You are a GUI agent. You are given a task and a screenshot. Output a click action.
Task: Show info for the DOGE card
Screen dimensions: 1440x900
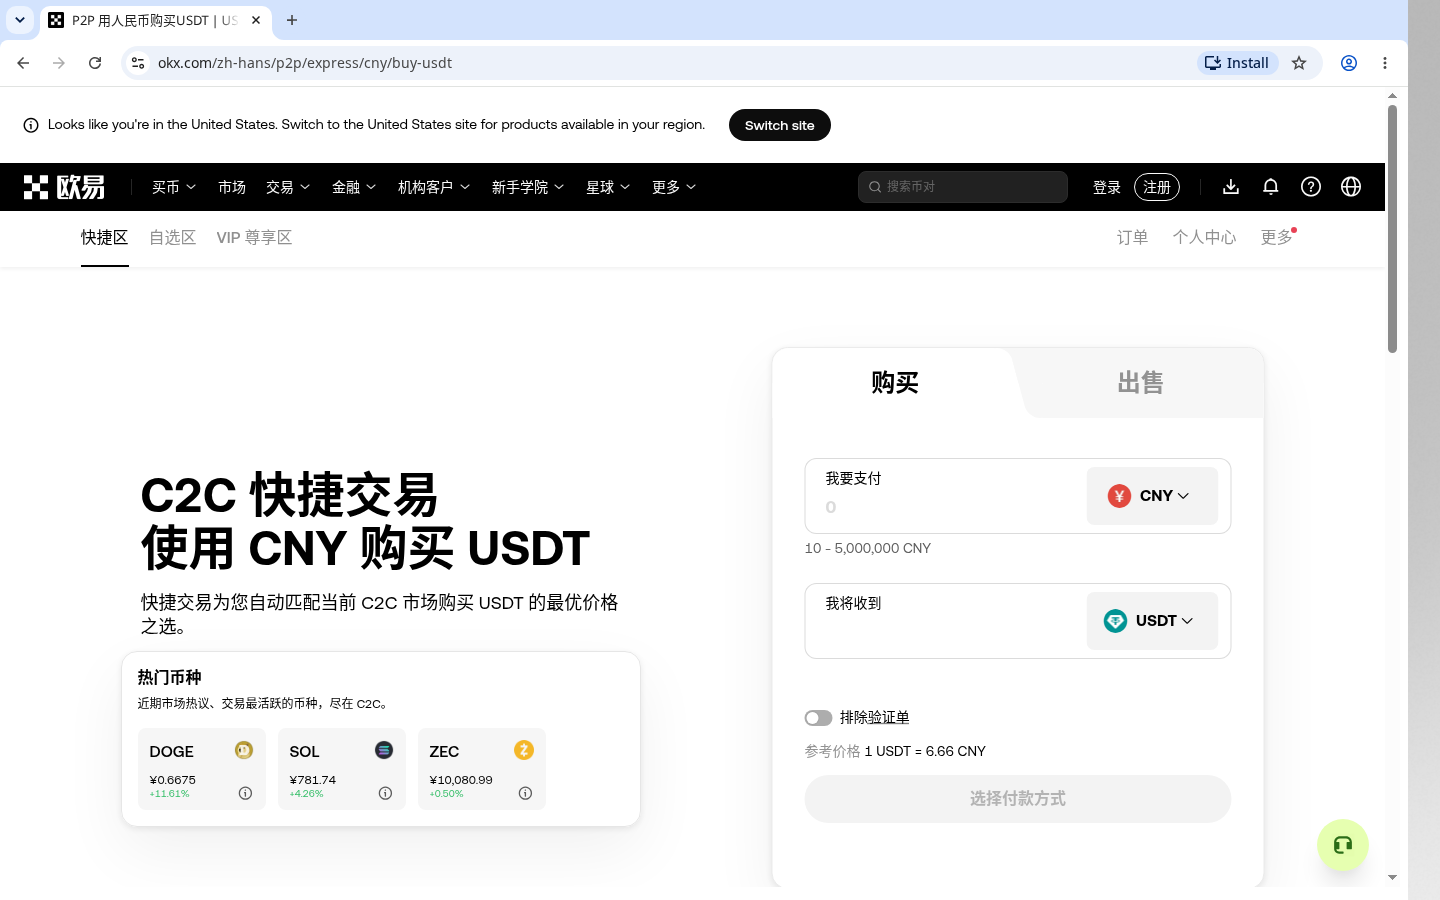pyautogui.click(x=245, y=793)
